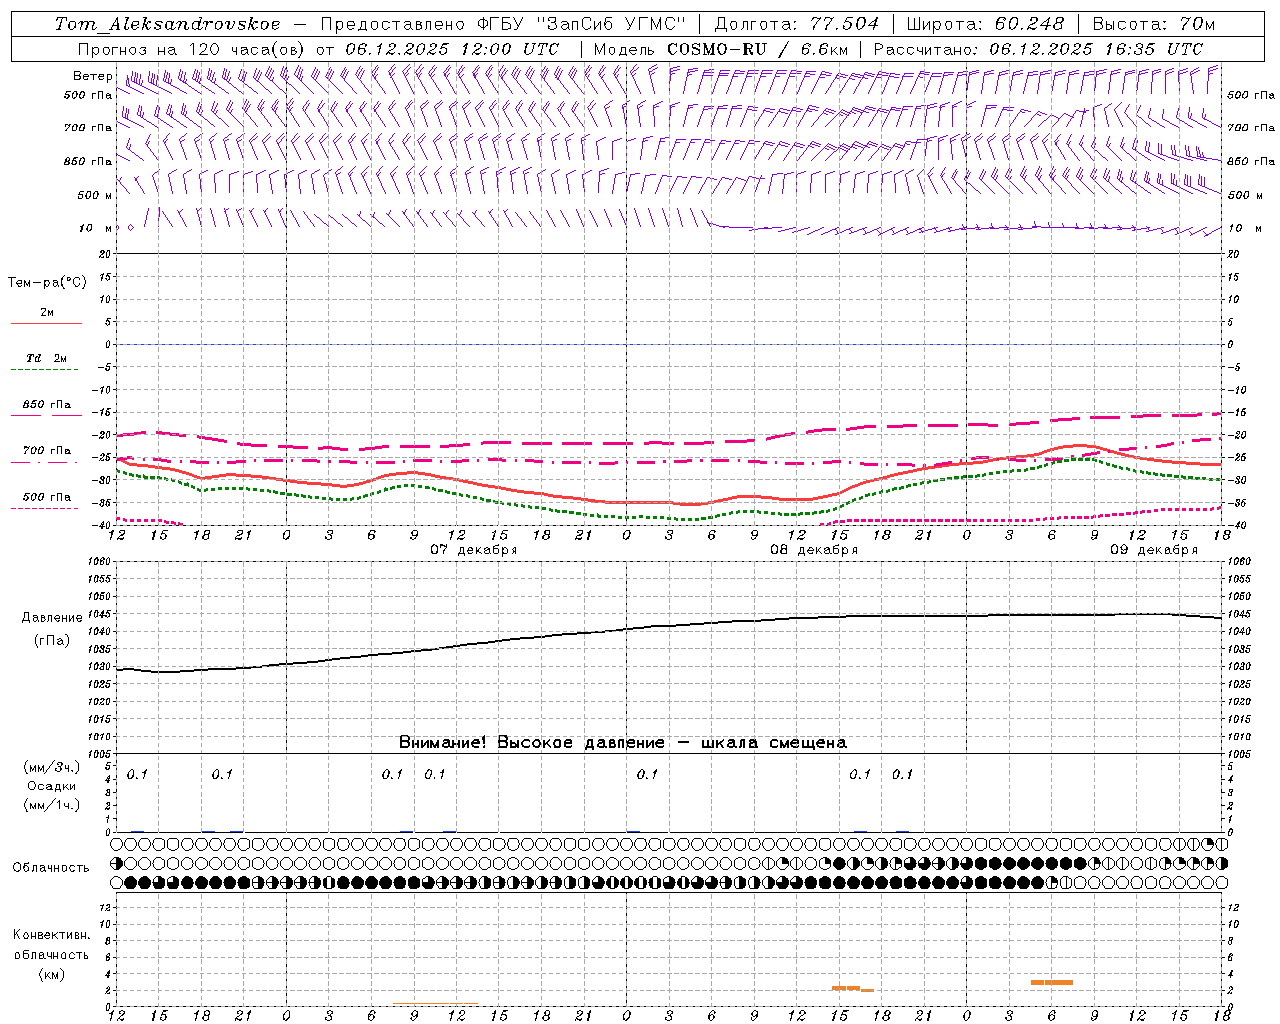Screen dimensions: 1280x1024
Task: Click the Ветер wind panel label
Action: pyautogui.click(x=93, y=76)
